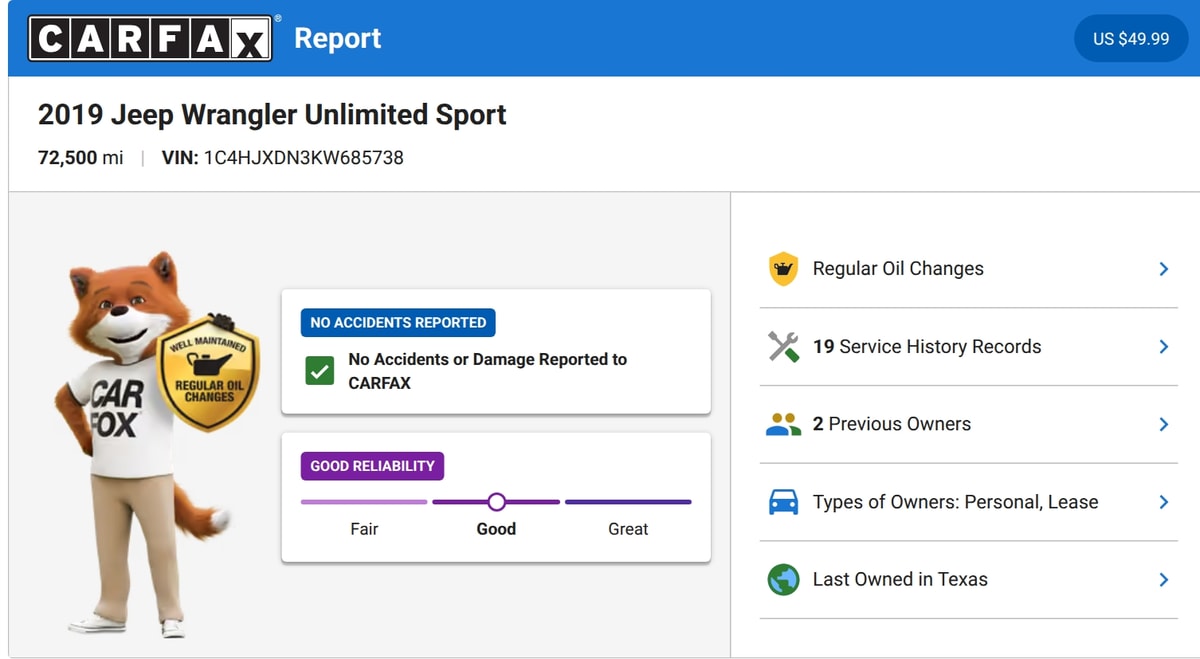Open the Last Owned in Texas row
The height and width of the screenshot is (659, 1200).
click(968, 580)
